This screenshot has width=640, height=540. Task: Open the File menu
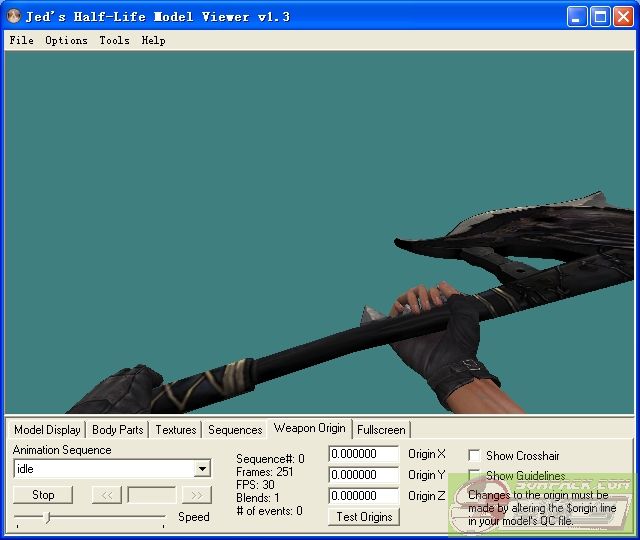(21, 41)
